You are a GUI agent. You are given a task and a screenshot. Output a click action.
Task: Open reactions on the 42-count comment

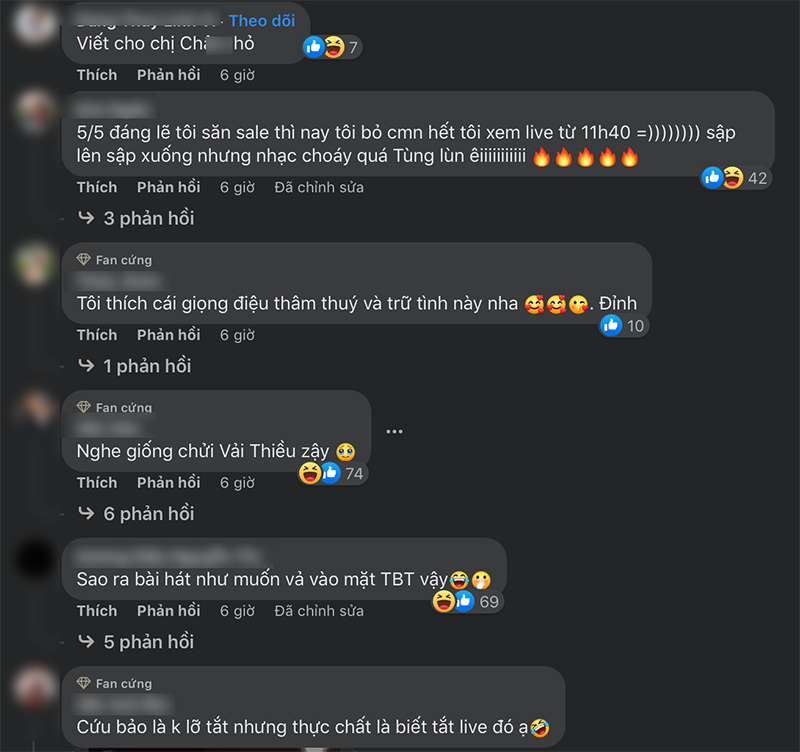(x=735, y=178)
